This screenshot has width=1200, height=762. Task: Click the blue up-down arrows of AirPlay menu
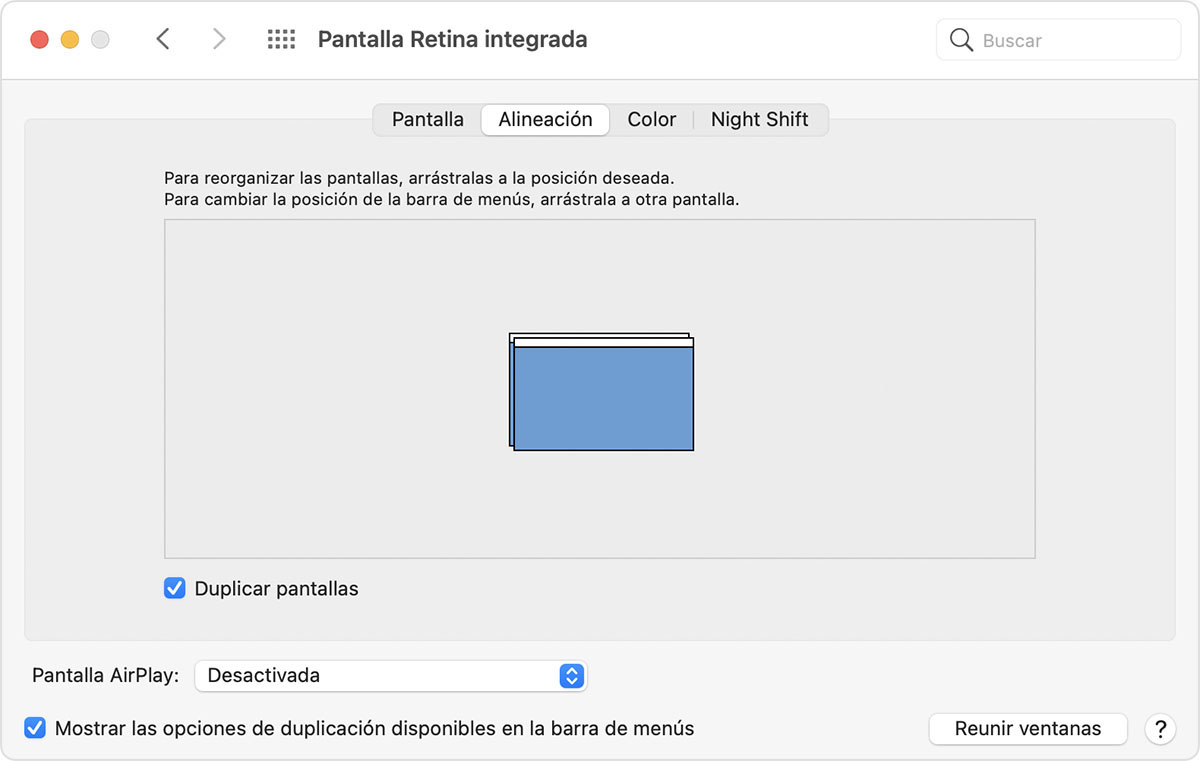[571, 676]
